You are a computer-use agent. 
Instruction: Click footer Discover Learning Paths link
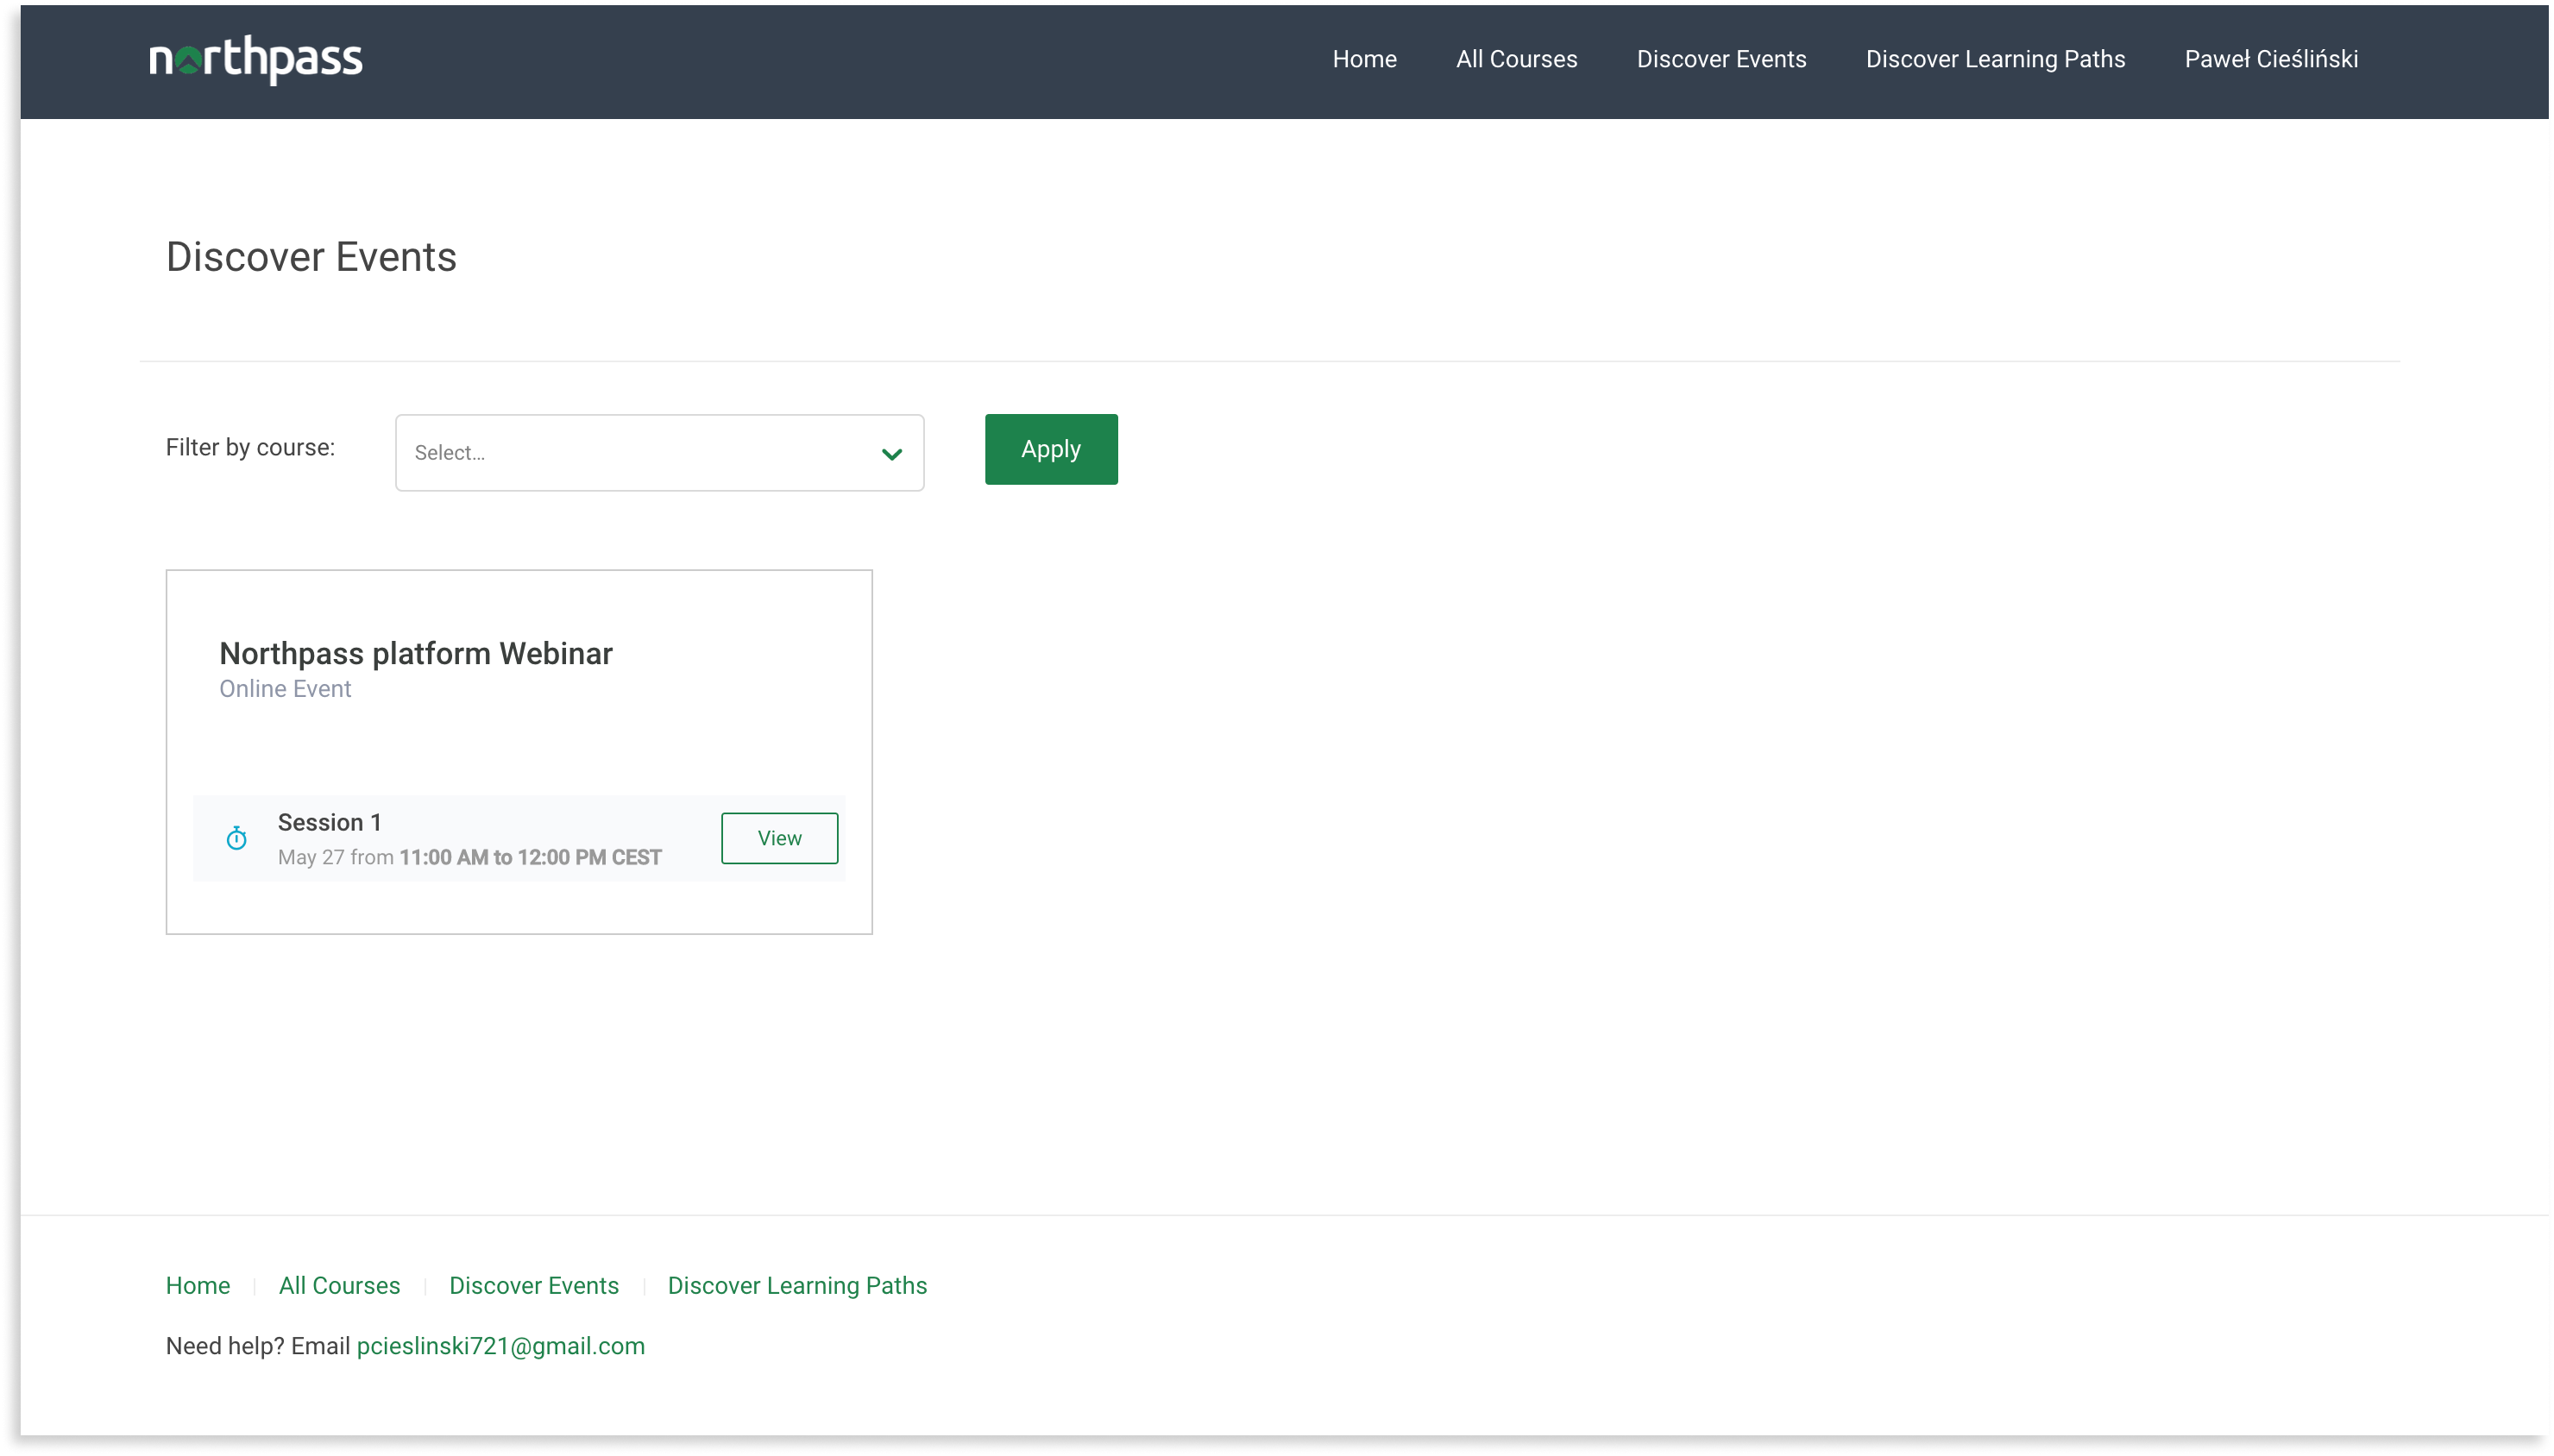pos(797,1285)
